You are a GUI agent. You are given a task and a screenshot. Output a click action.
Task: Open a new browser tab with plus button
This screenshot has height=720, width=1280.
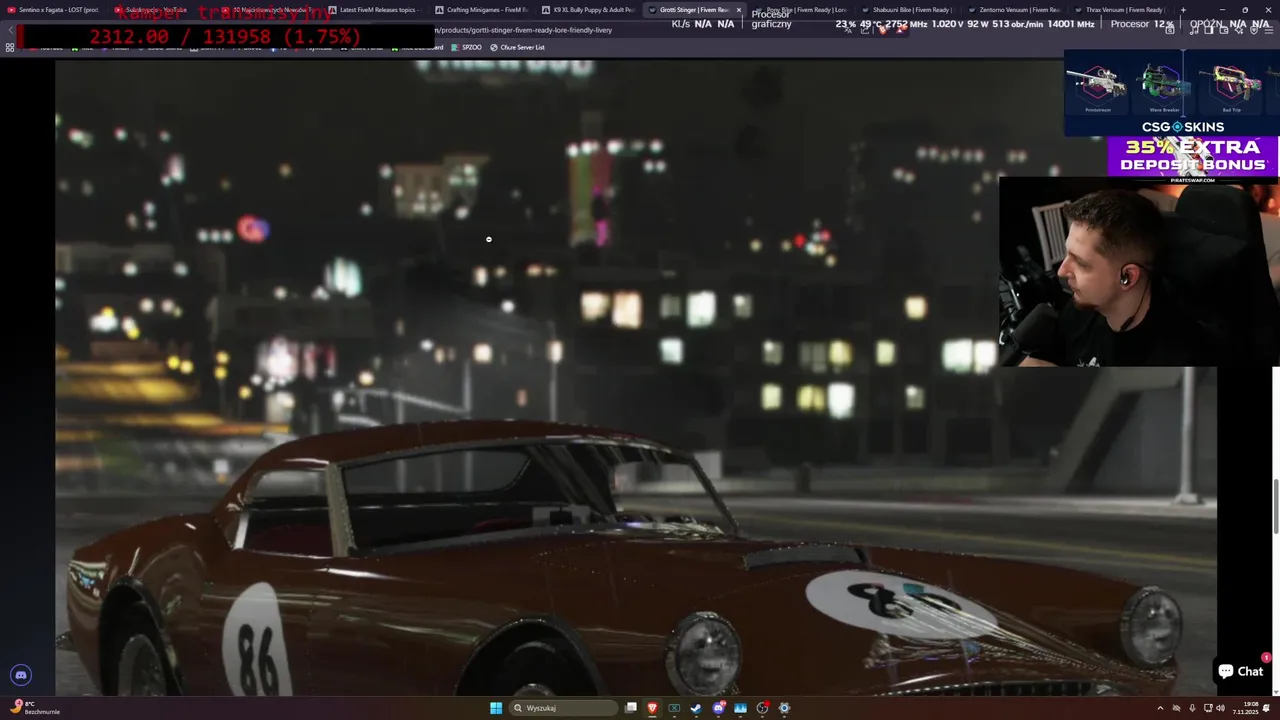[1183, 10]
